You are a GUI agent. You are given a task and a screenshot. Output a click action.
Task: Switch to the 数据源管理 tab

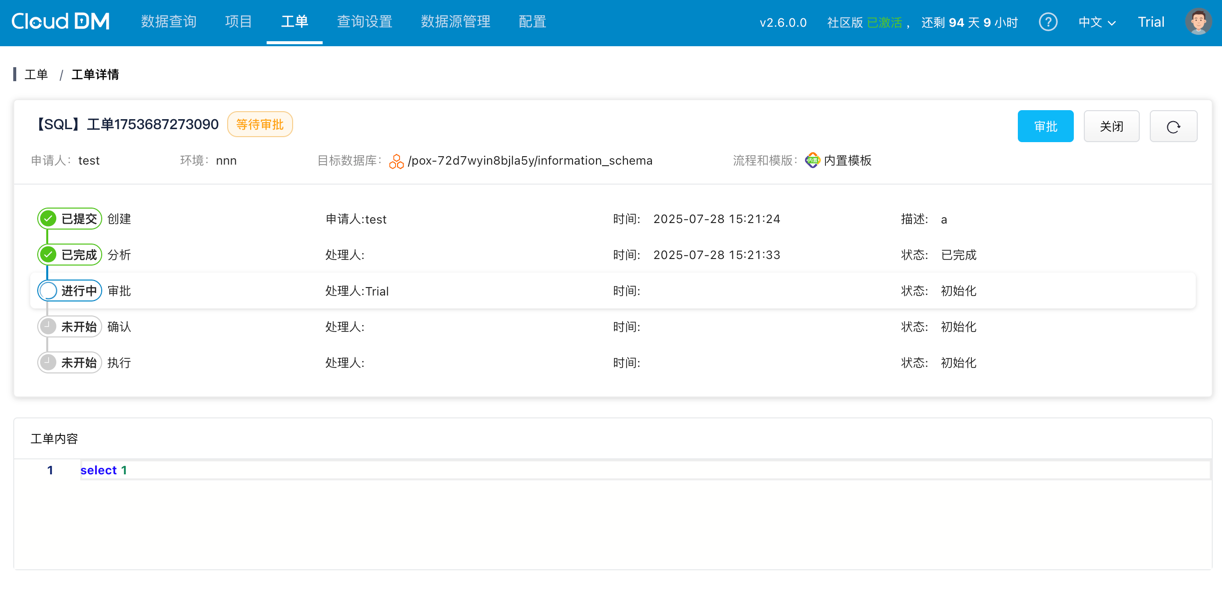click(455, 22)
